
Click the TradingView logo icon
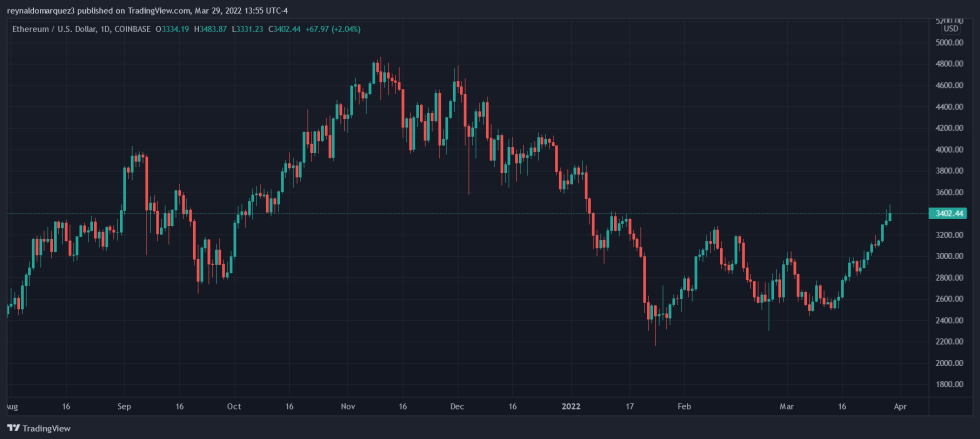(14, 427)
